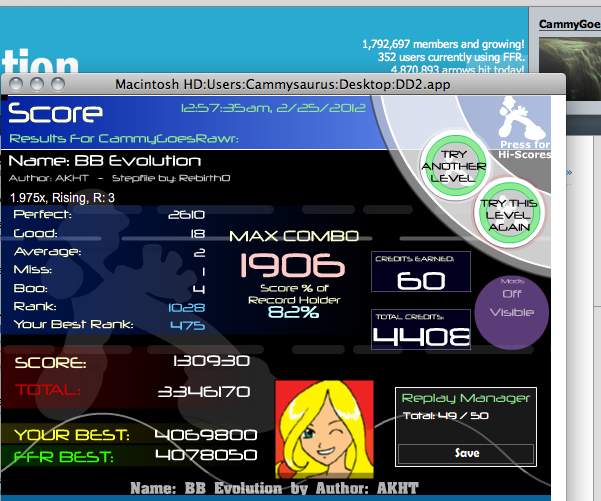Toggle the purple Mods Off Visible circle
601x501 pixels.
pos(512,312)
